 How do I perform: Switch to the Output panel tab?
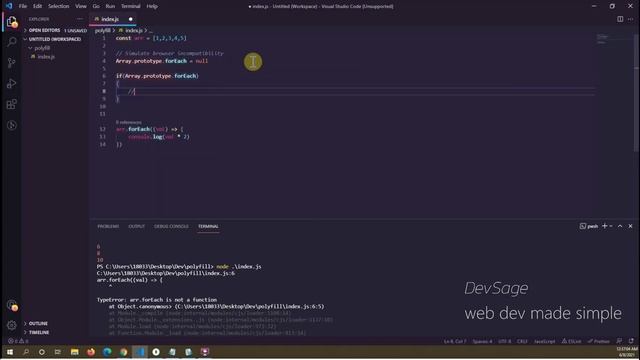[x=137, y=227]
